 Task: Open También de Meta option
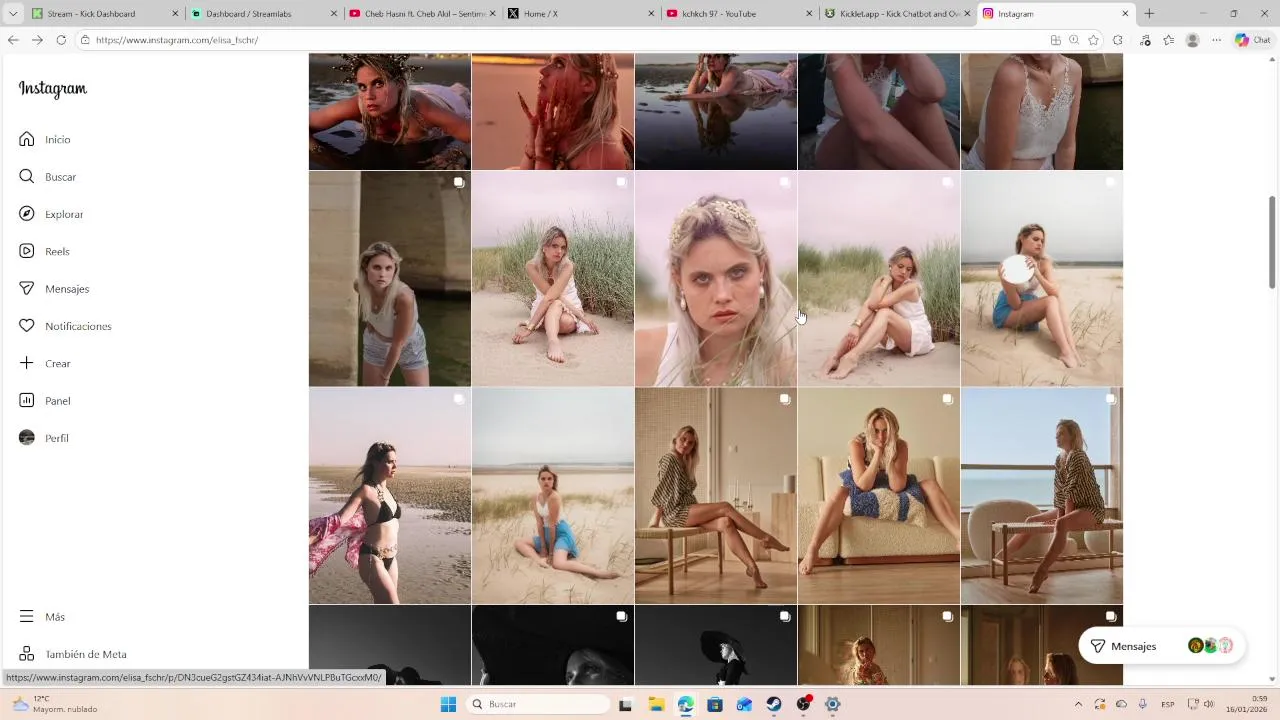coord(73,654)
